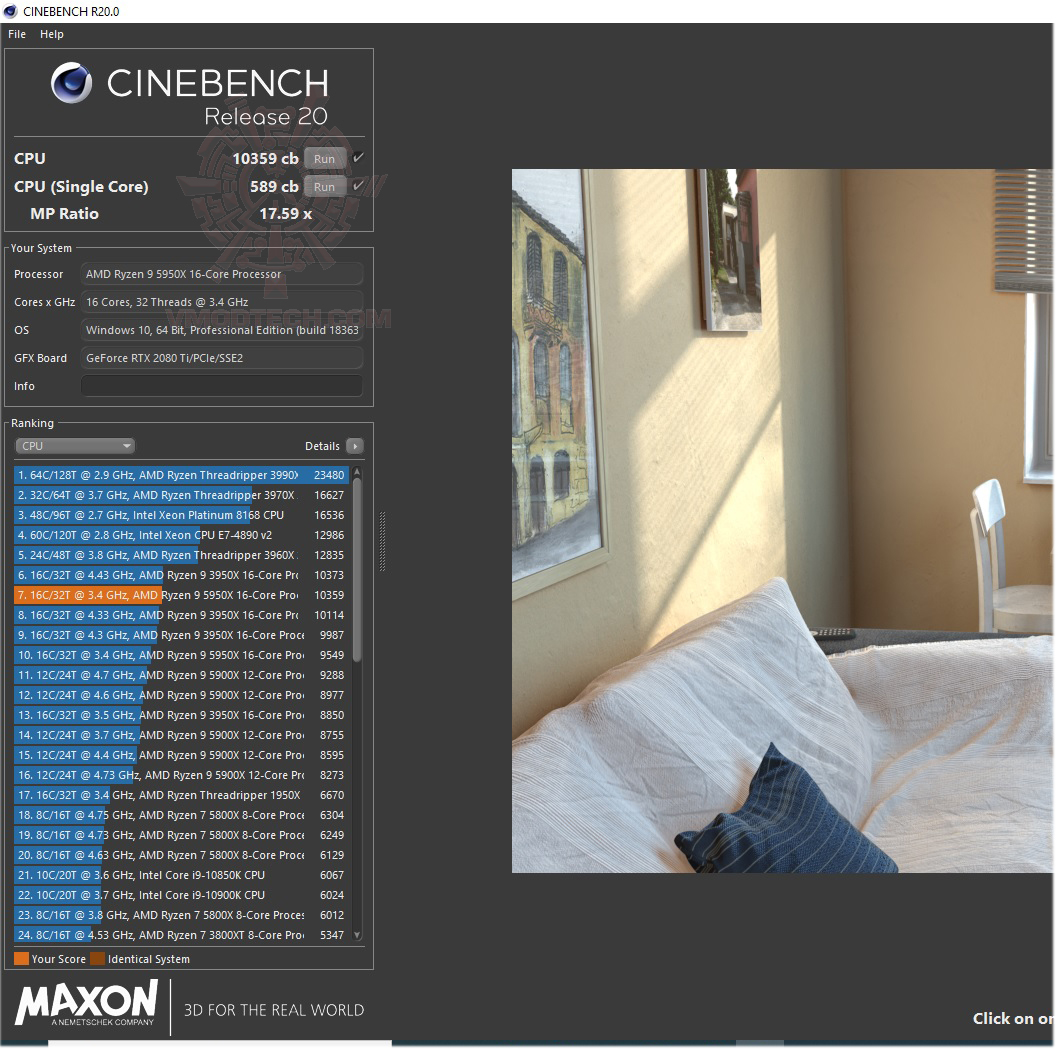The height and width of the screenshot is (1049, 1056).
Task: Select rank 15 Ryzen 9 5900X 8595
Action: (181, 755)
